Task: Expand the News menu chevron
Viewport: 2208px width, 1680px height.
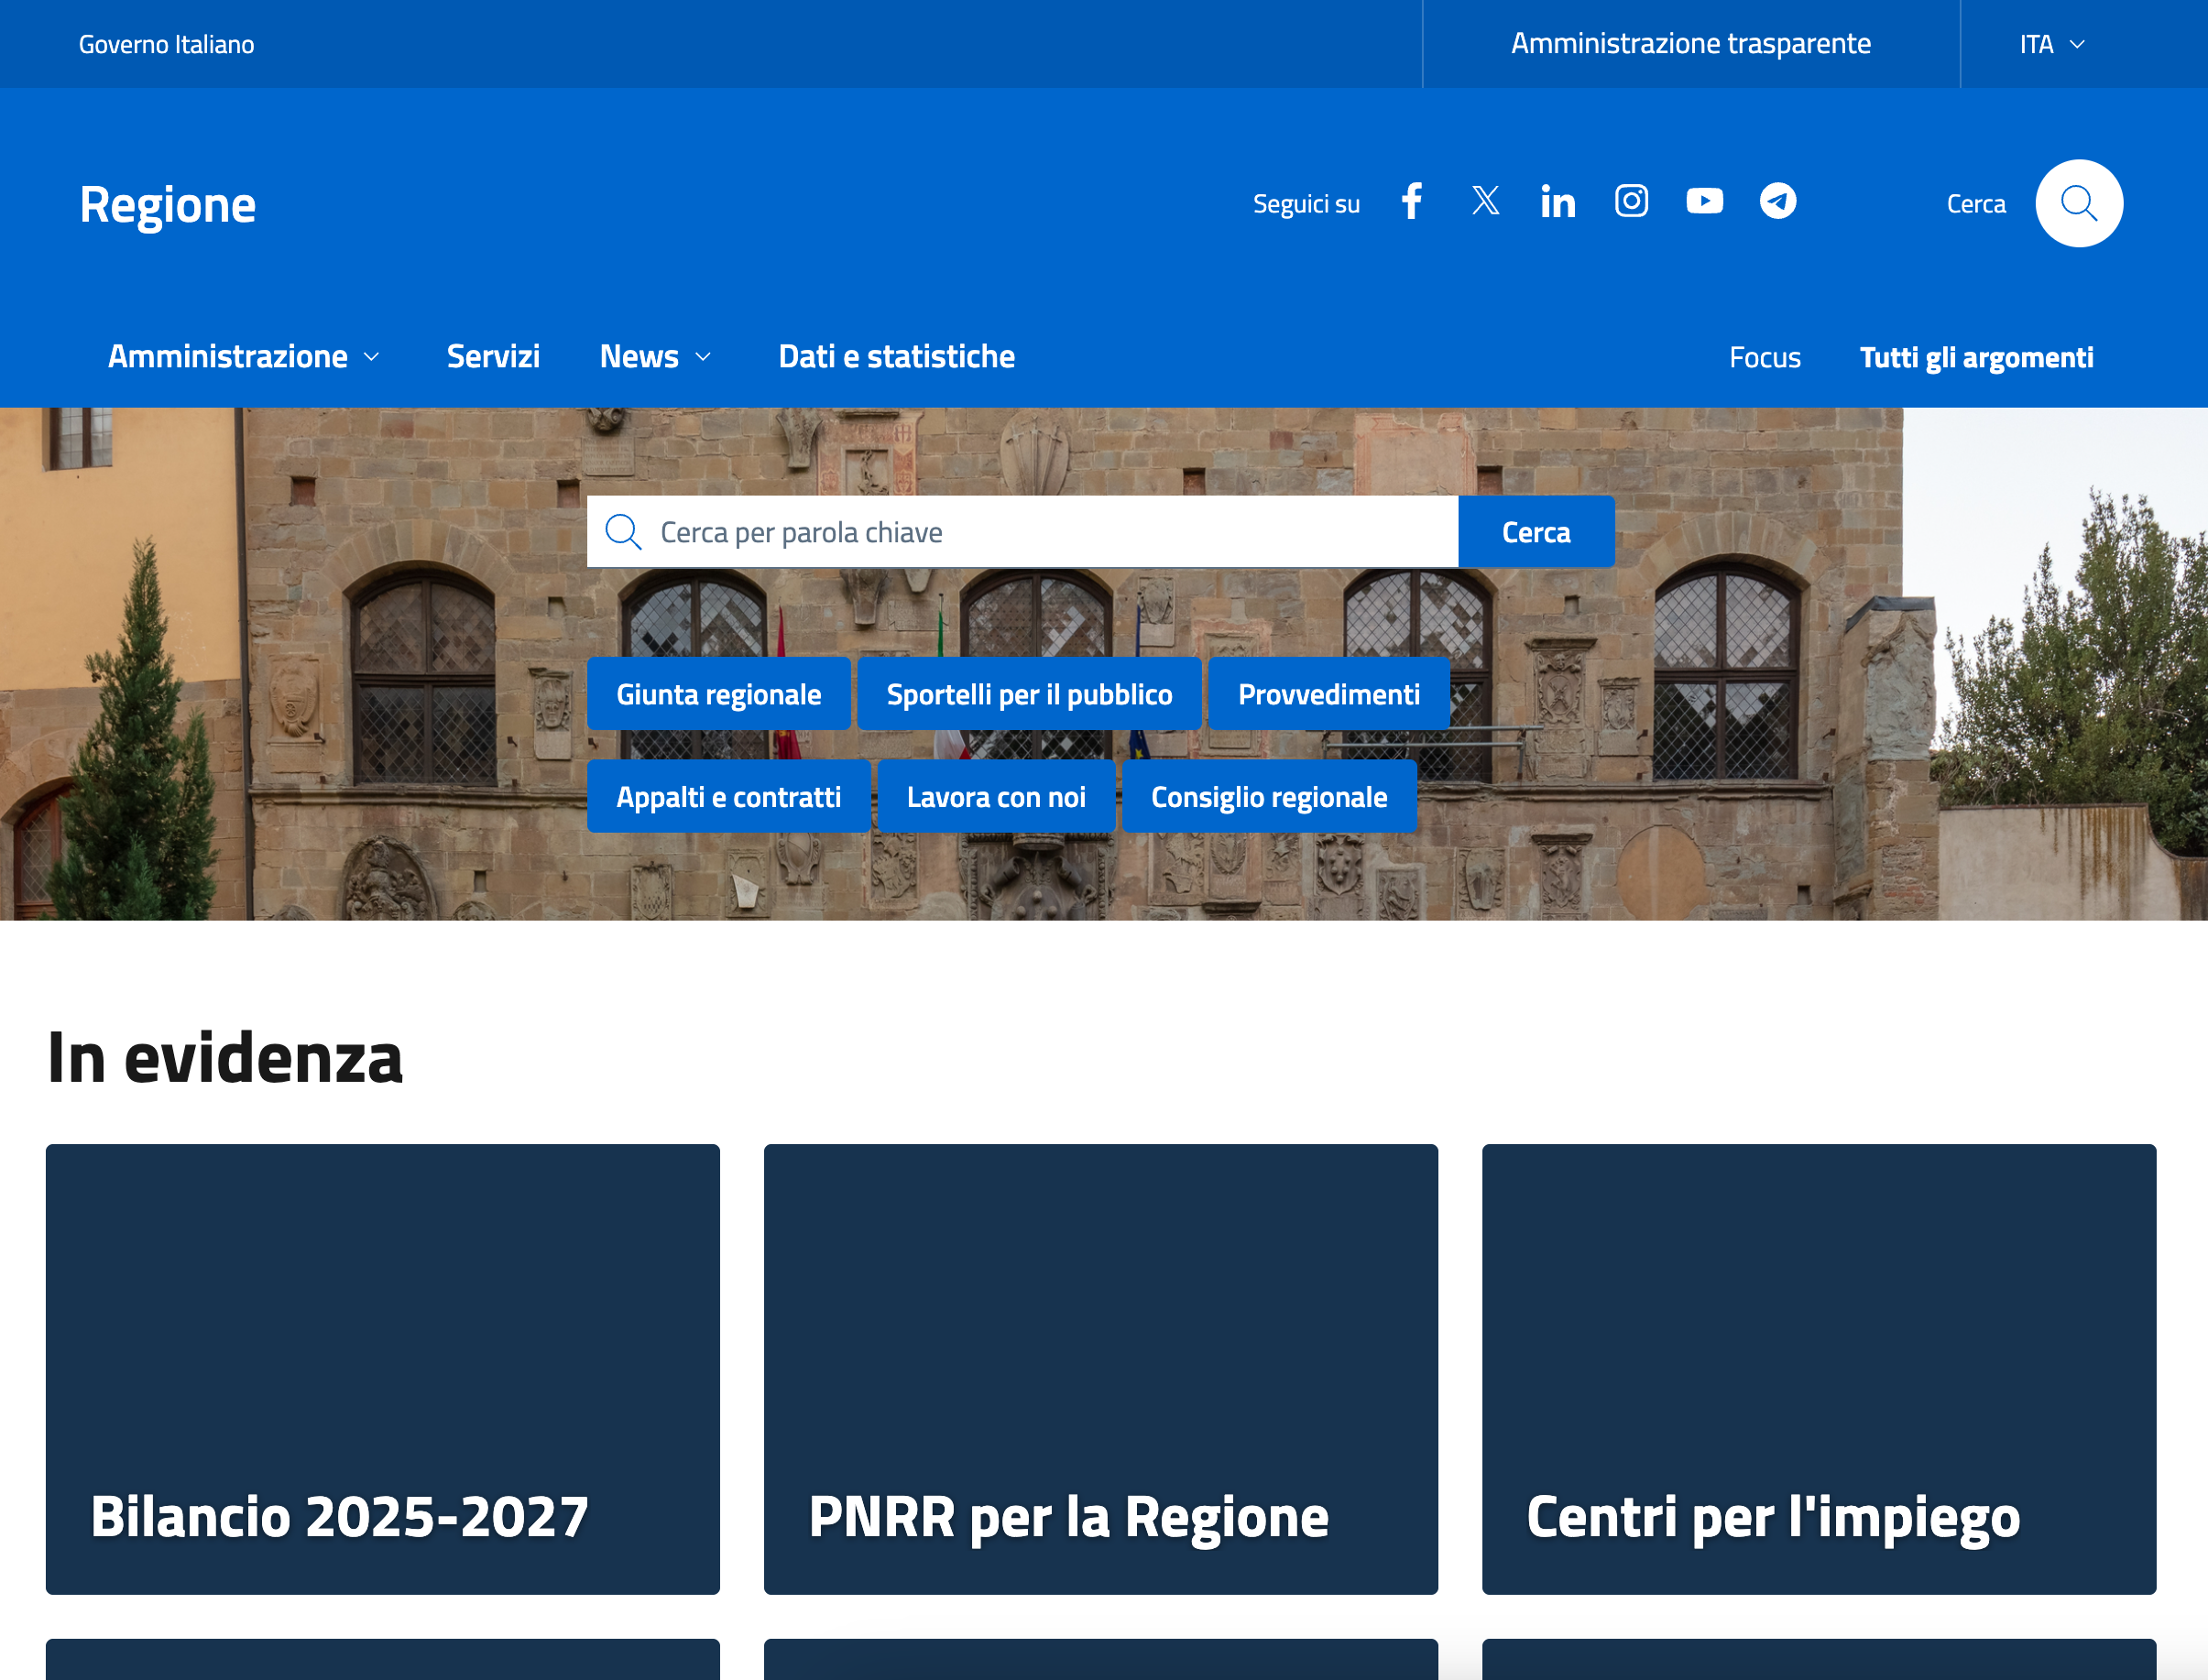Action: pos(703,357)
